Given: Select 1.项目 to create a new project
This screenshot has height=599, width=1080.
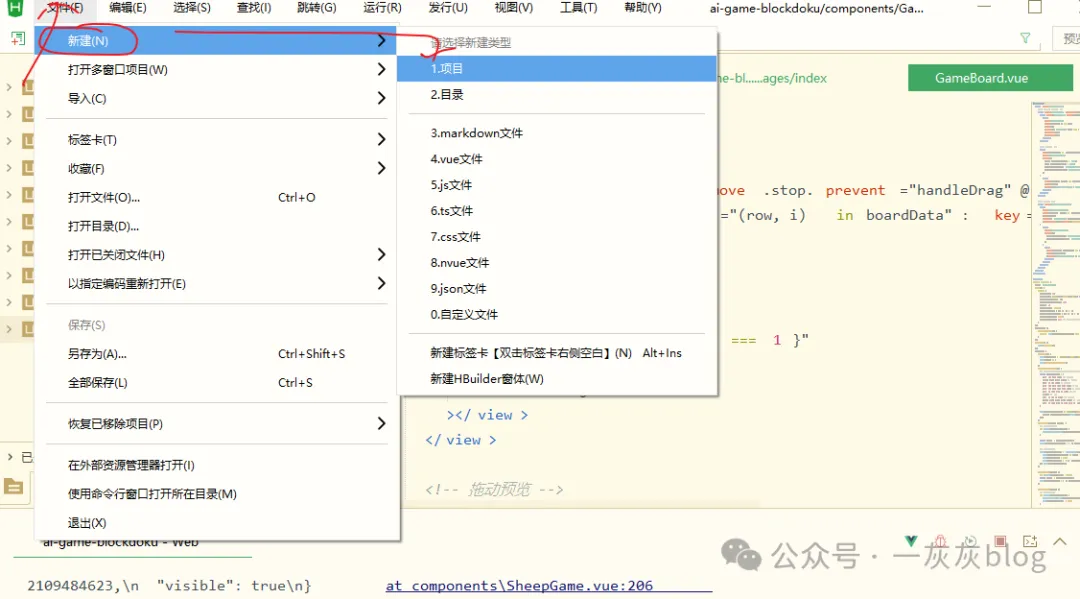Looking at the screenshot, I should click(x=448, y=69).
